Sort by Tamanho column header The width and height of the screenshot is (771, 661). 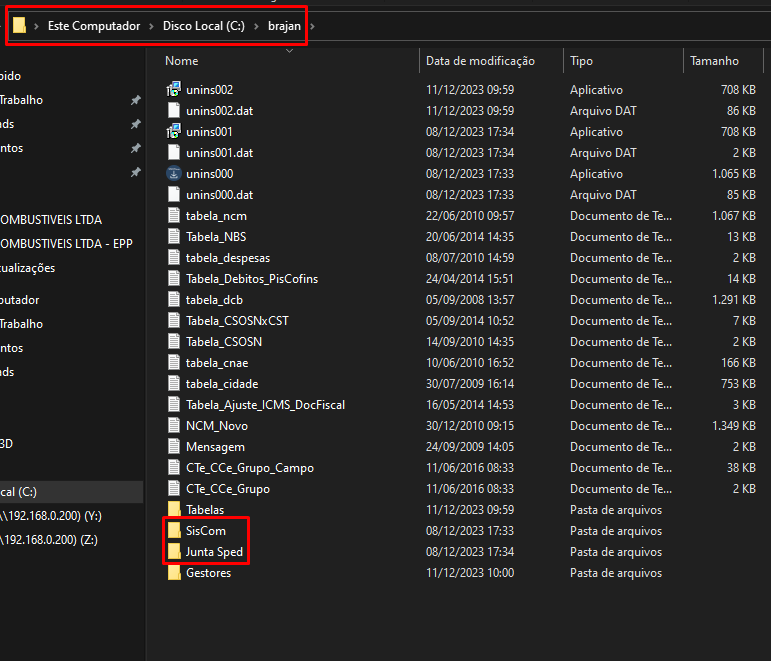[x=714, y=61]
